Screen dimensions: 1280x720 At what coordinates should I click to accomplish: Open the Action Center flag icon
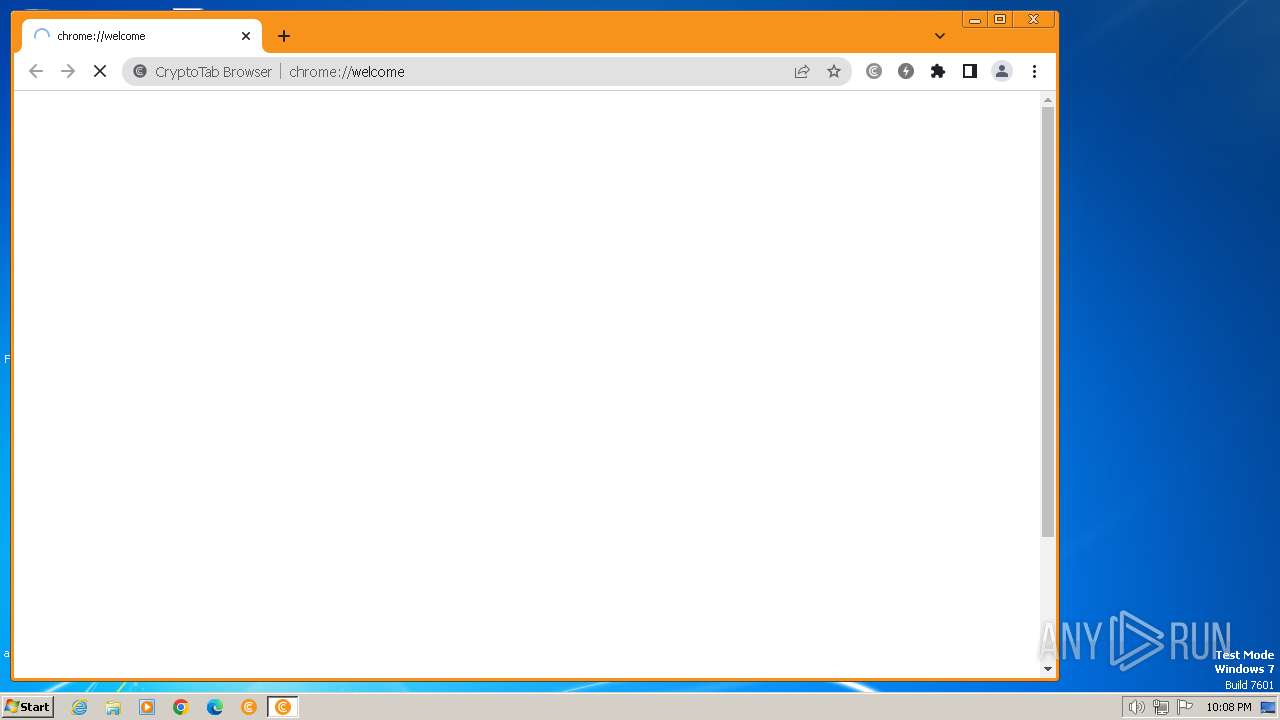pos(1185,707)
